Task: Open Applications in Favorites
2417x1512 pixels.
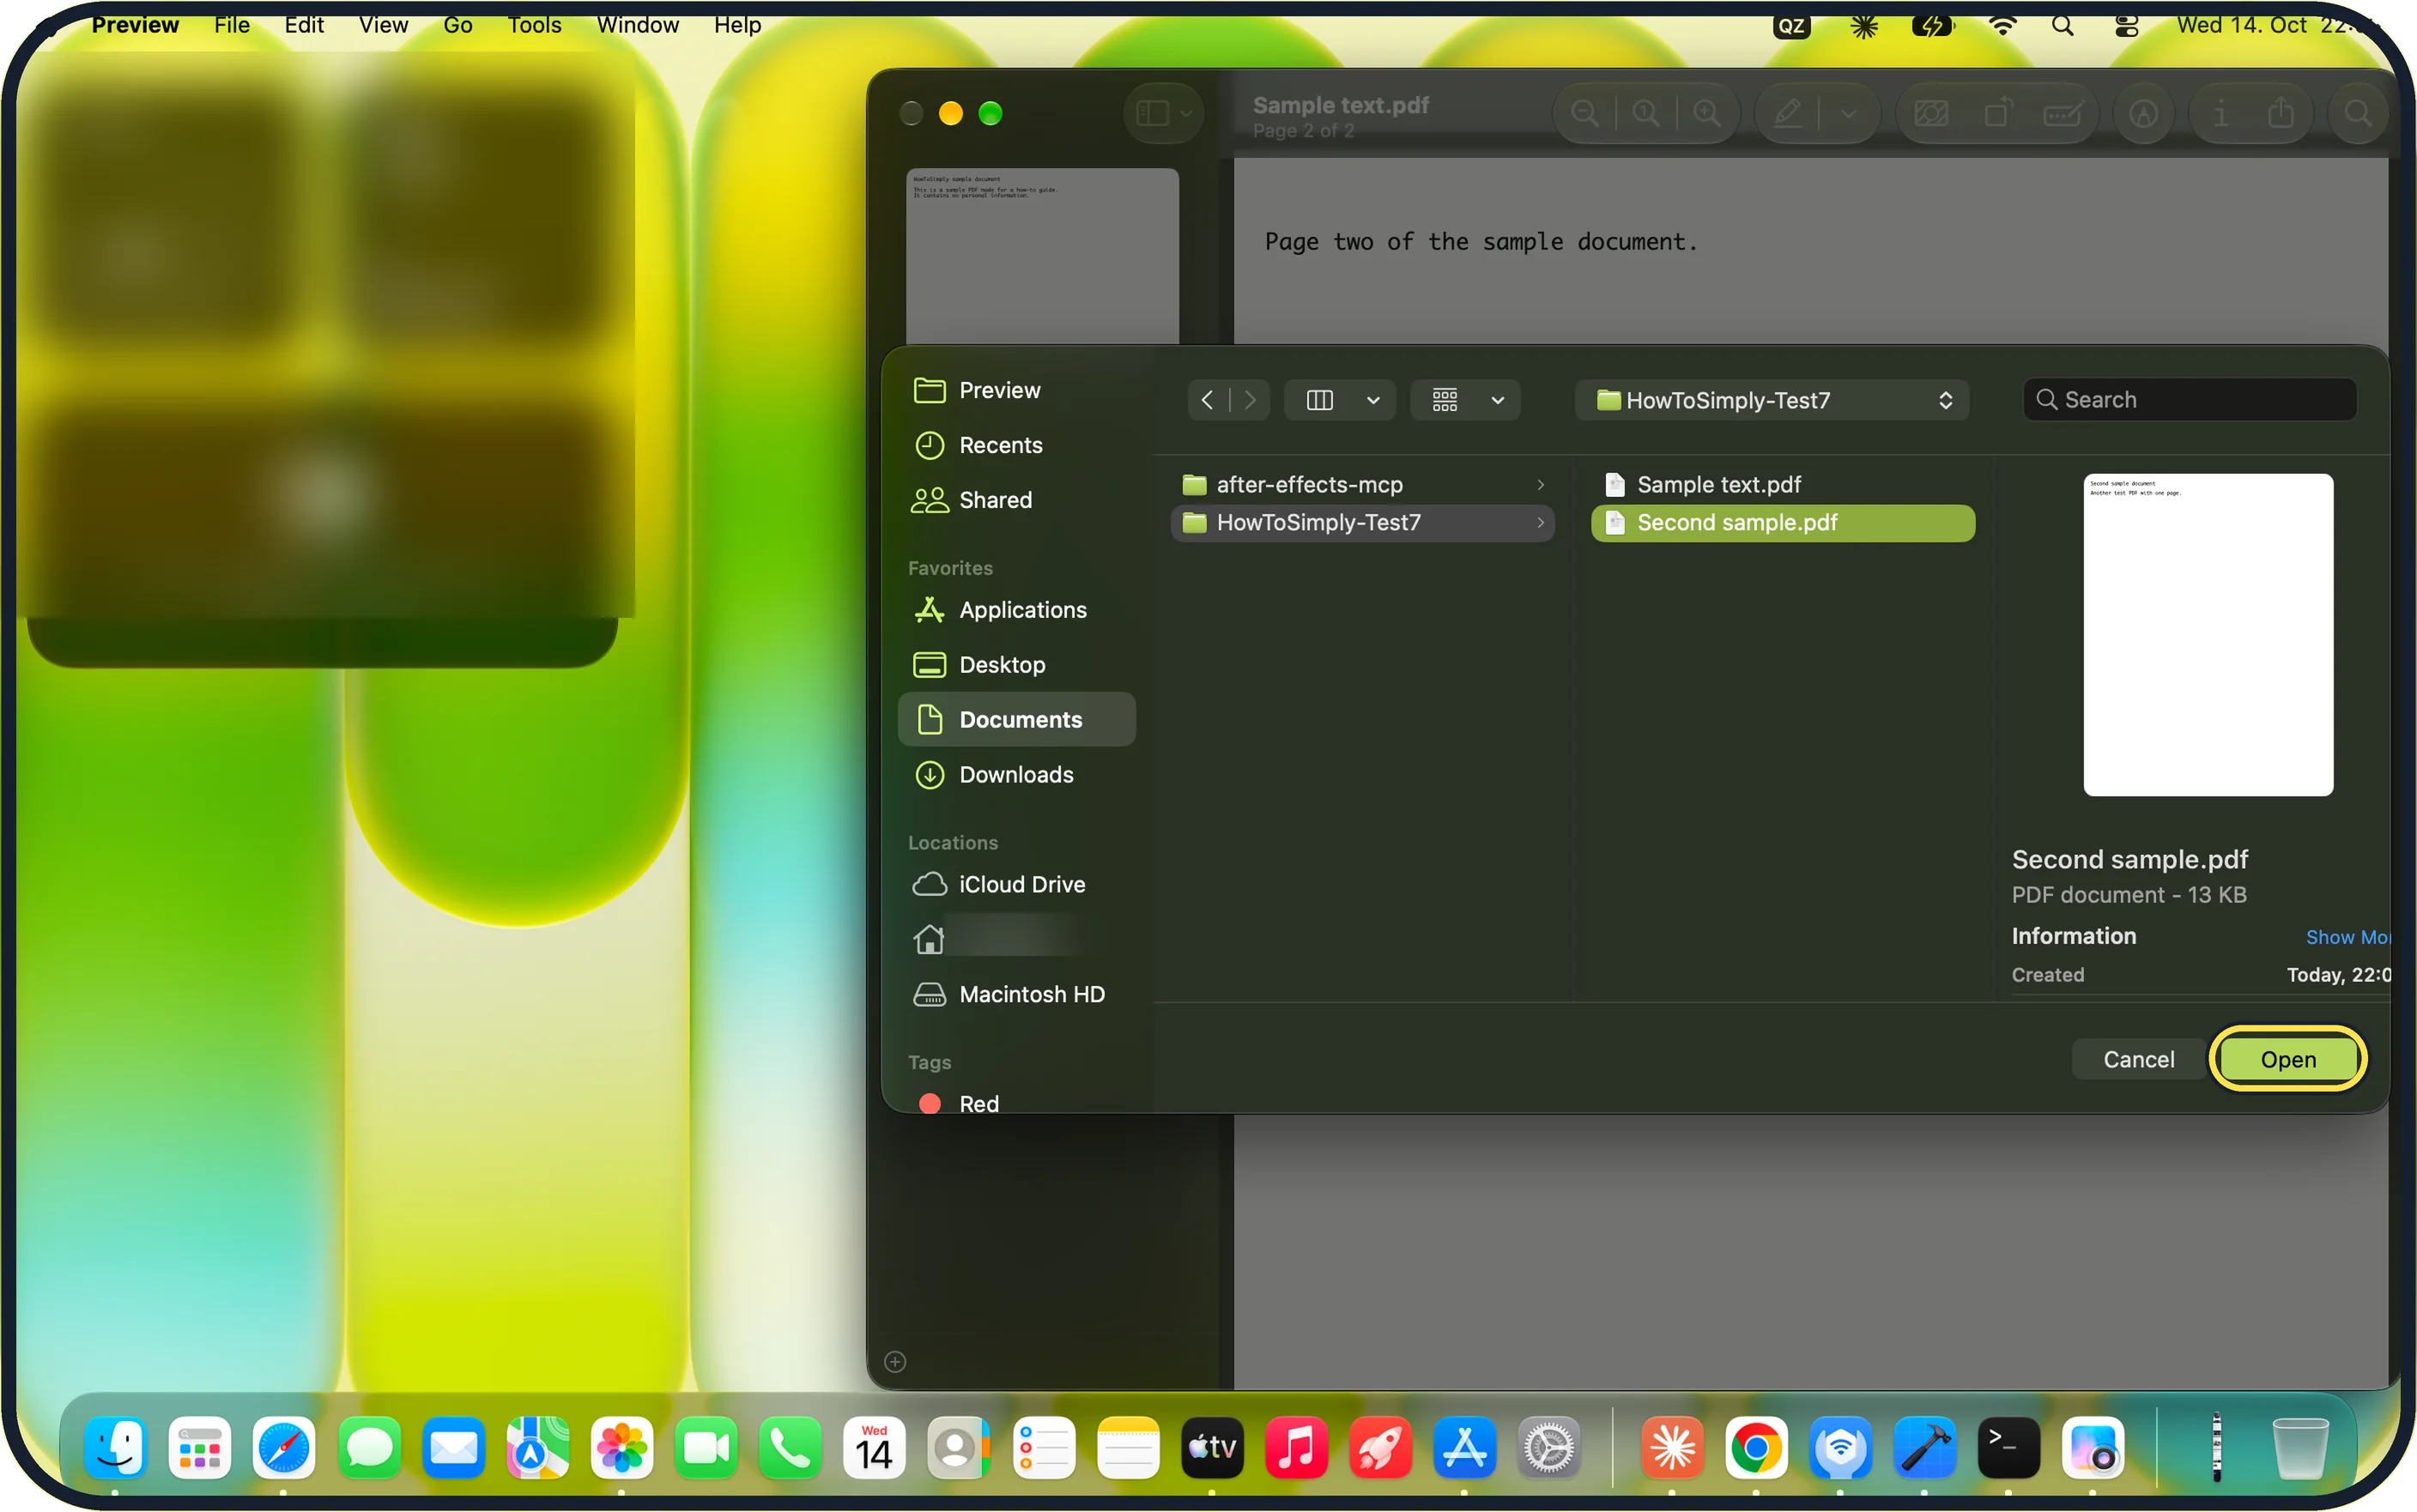Action: pyautogui.click(x=1017, y=610)
